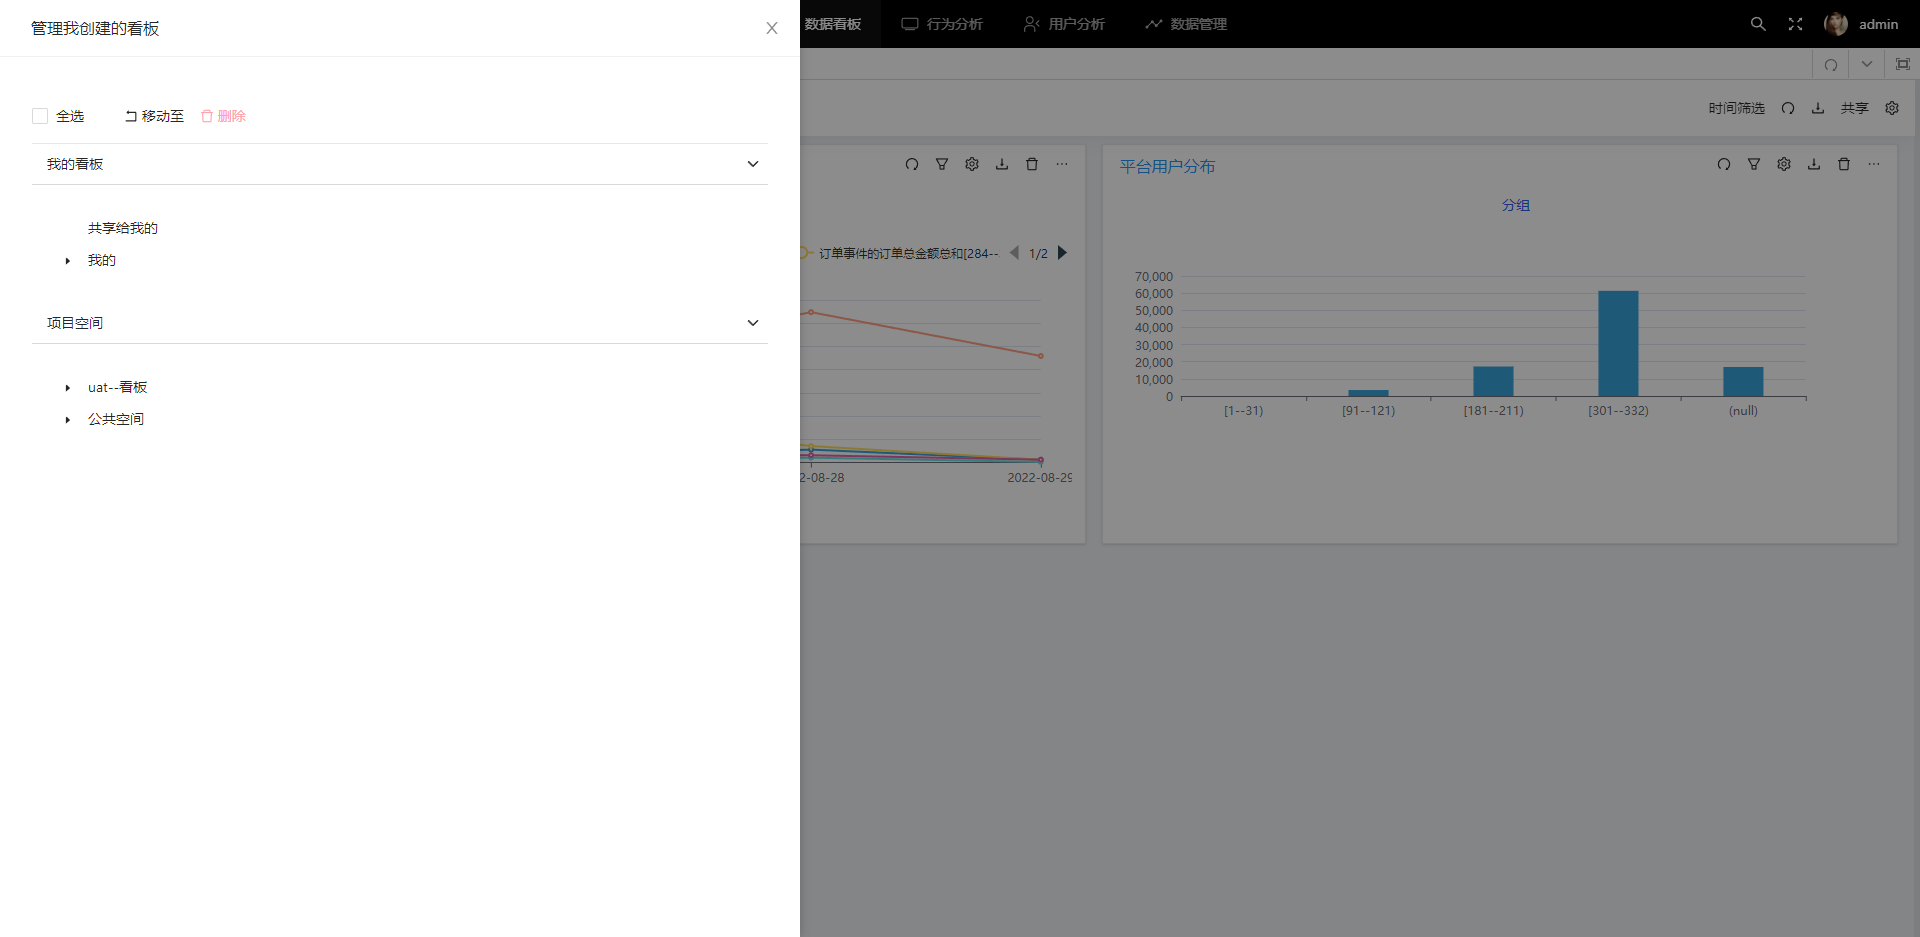Go to the previous legend page arrow
Screen dimensions: 1920x937
coord(1014,253)
